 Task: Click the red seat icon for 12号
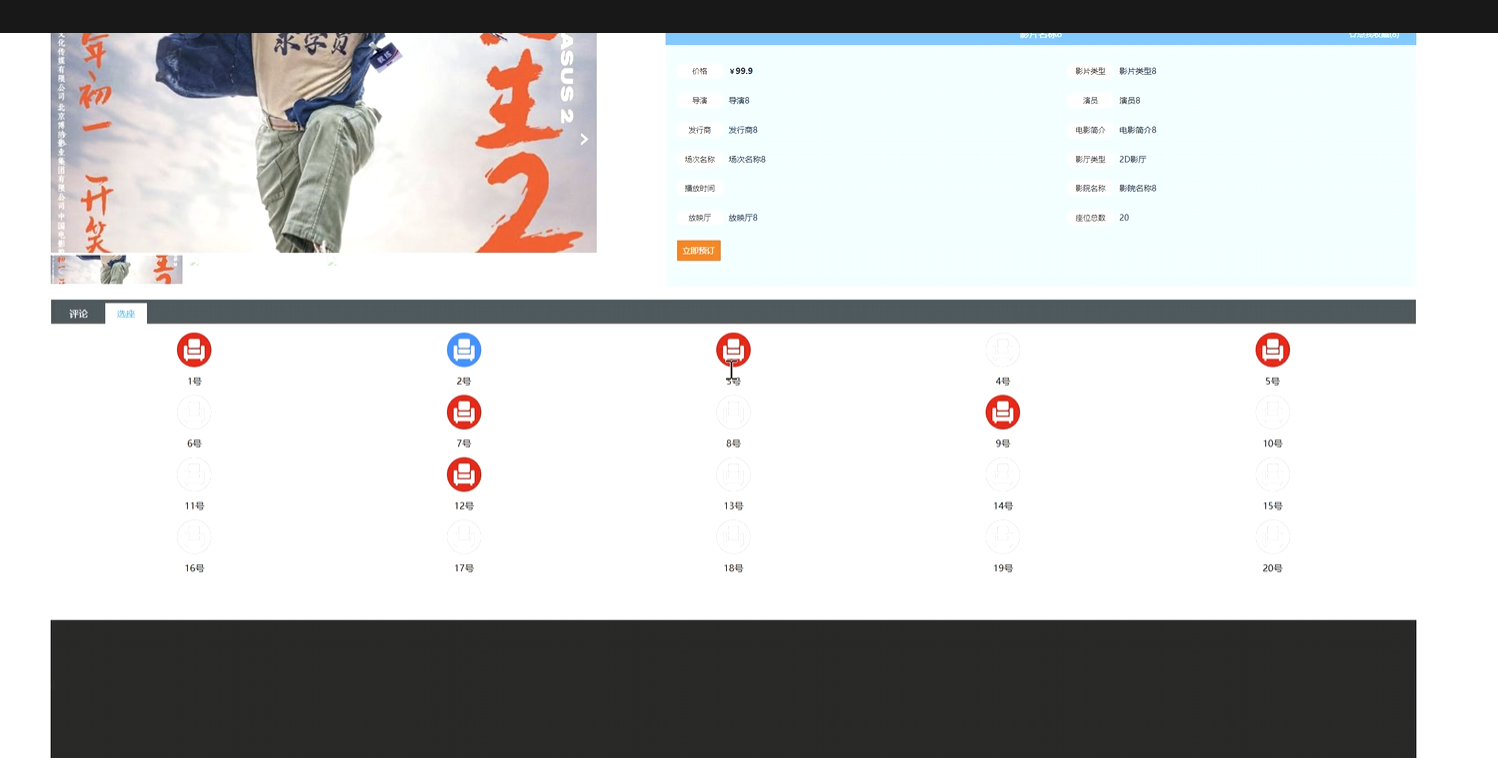464,475
